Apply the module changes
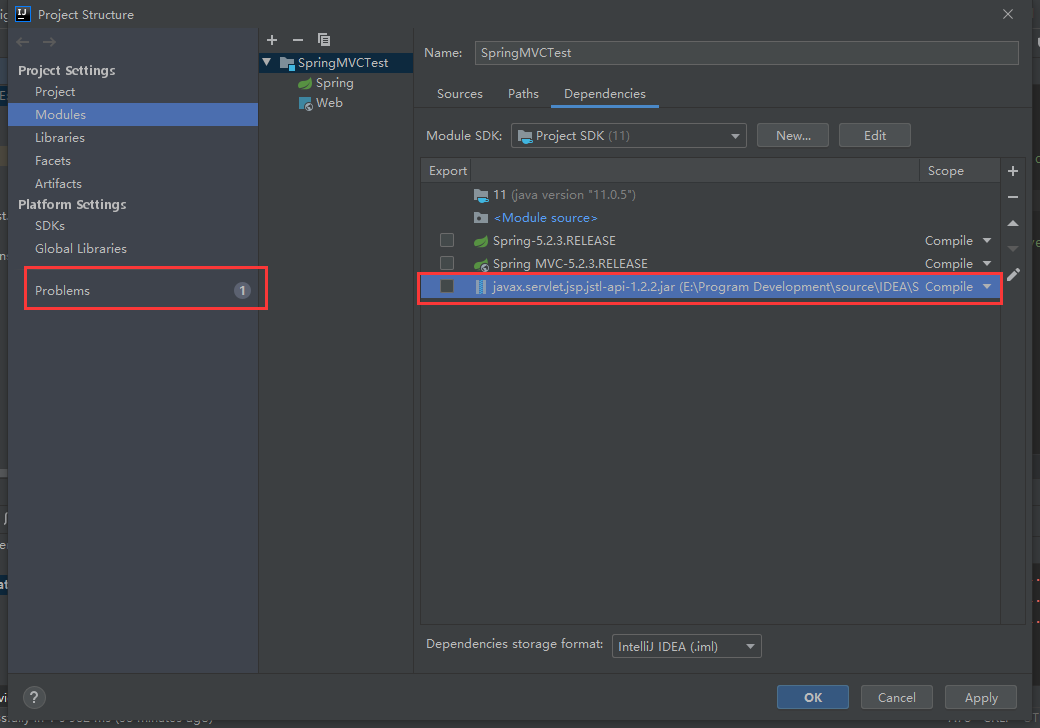 click(980, 697)
